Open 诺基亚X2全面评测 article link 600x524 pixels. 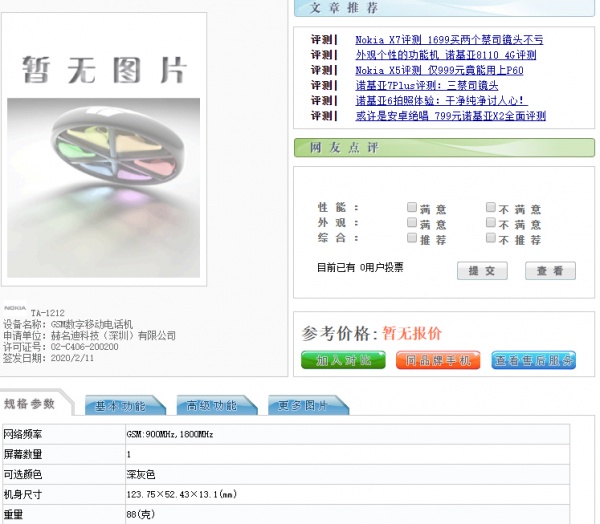[x=450, y=116]
